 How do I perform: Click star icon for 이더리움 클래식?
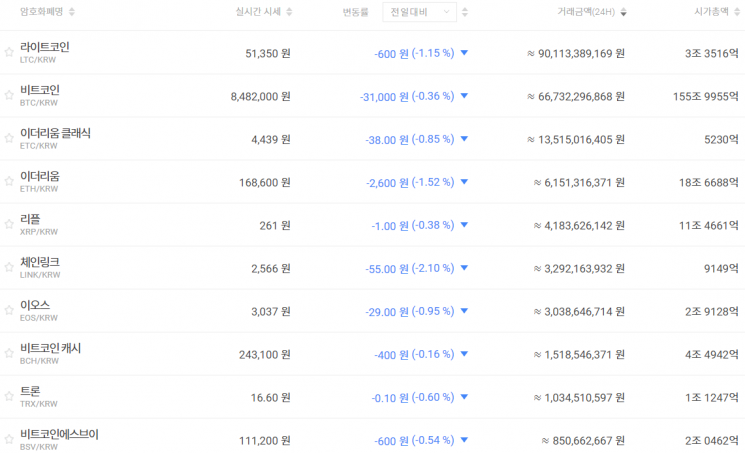[9, 138]
